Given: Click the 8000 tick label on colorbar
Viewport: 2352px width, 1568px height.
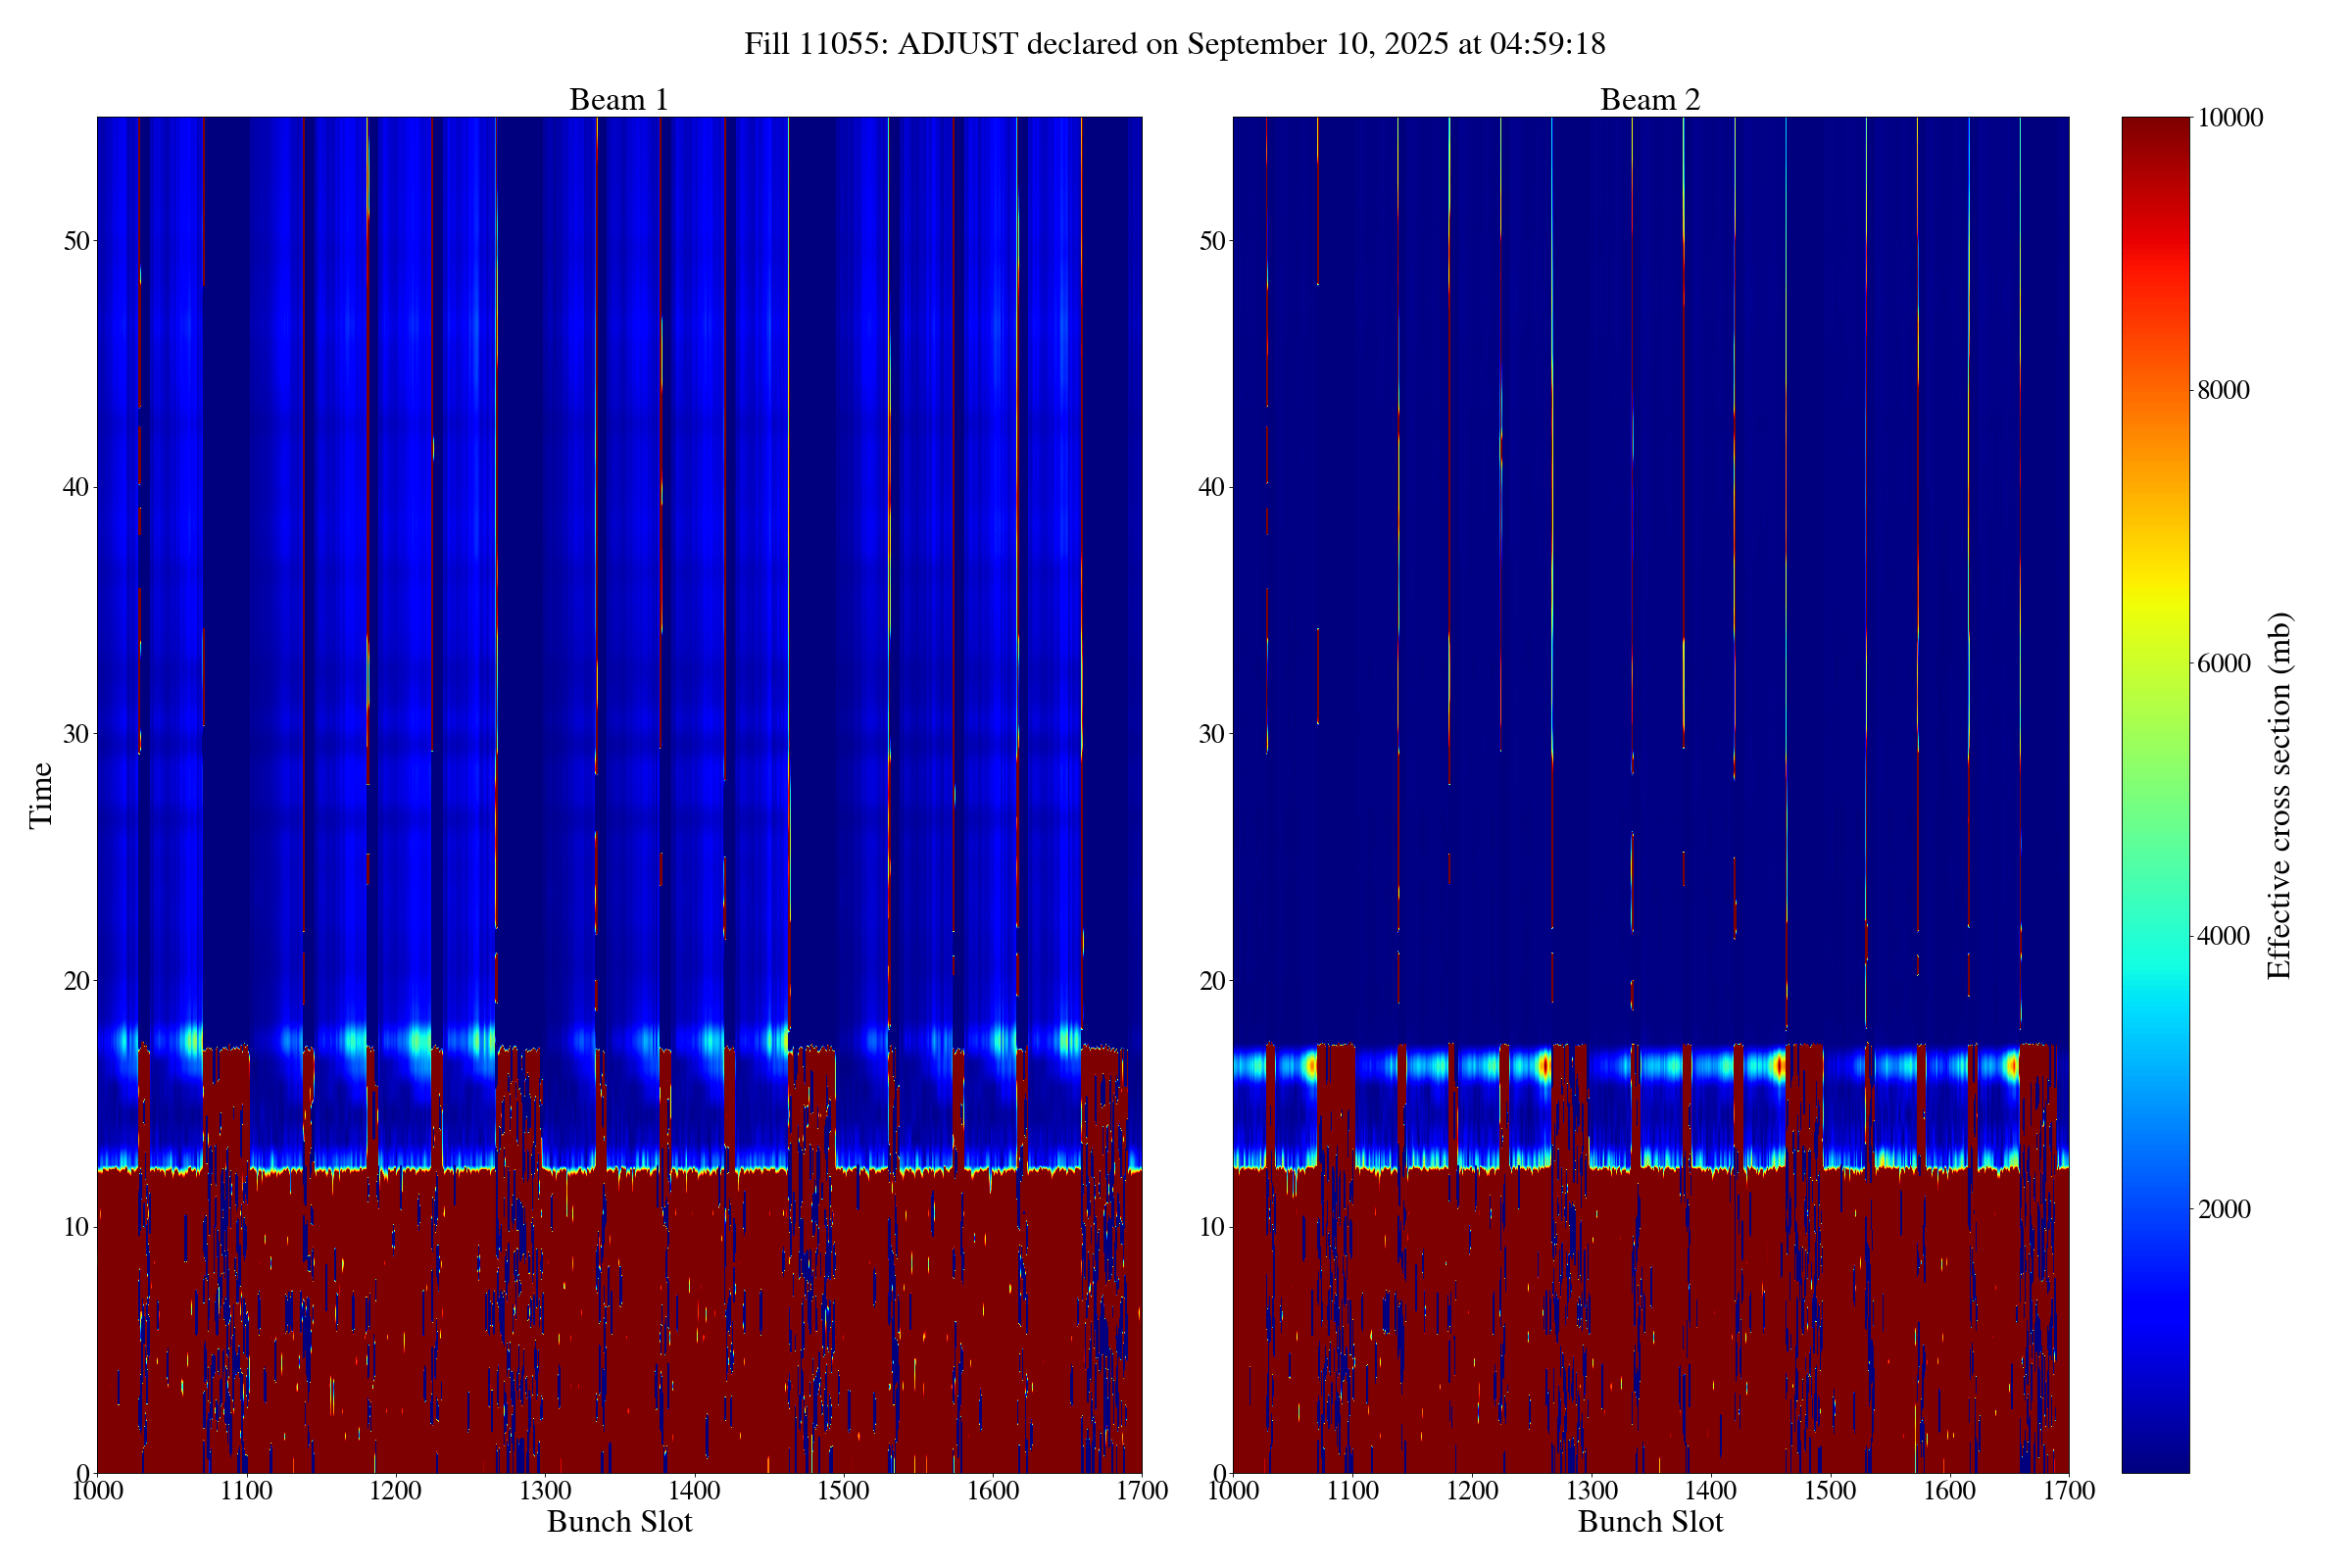Looking at the screenshot, I should 2223,391.
